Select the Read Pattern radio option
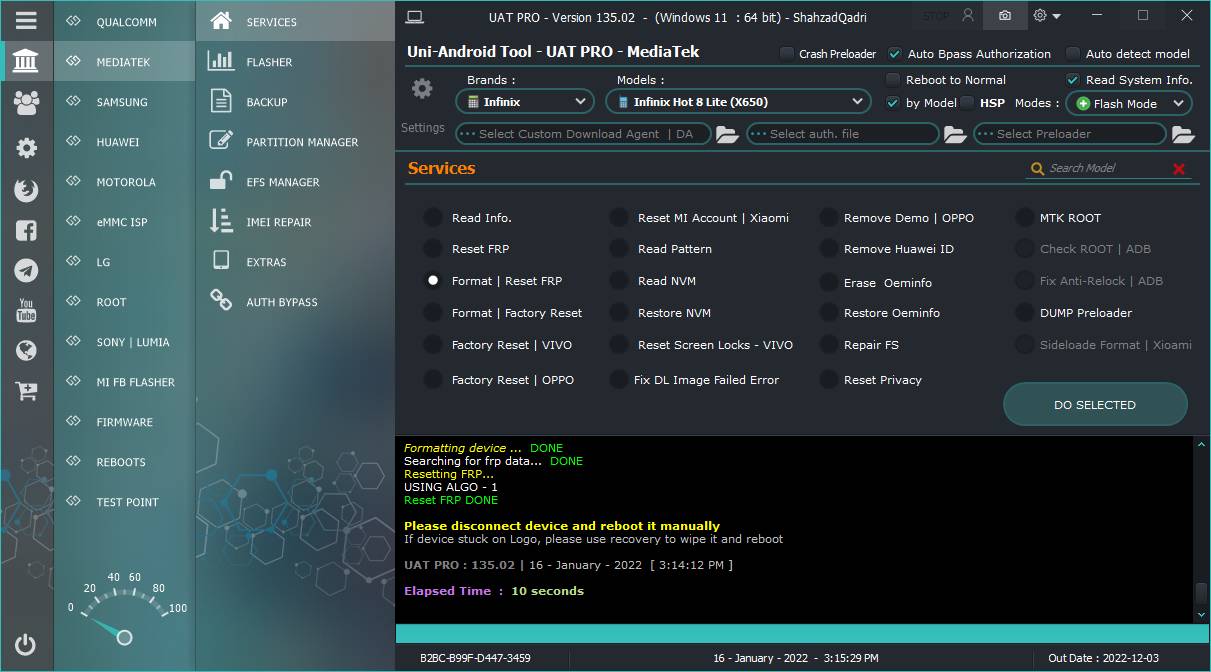Viewport: 1211px width, 672px height. (x=619, y=249)
